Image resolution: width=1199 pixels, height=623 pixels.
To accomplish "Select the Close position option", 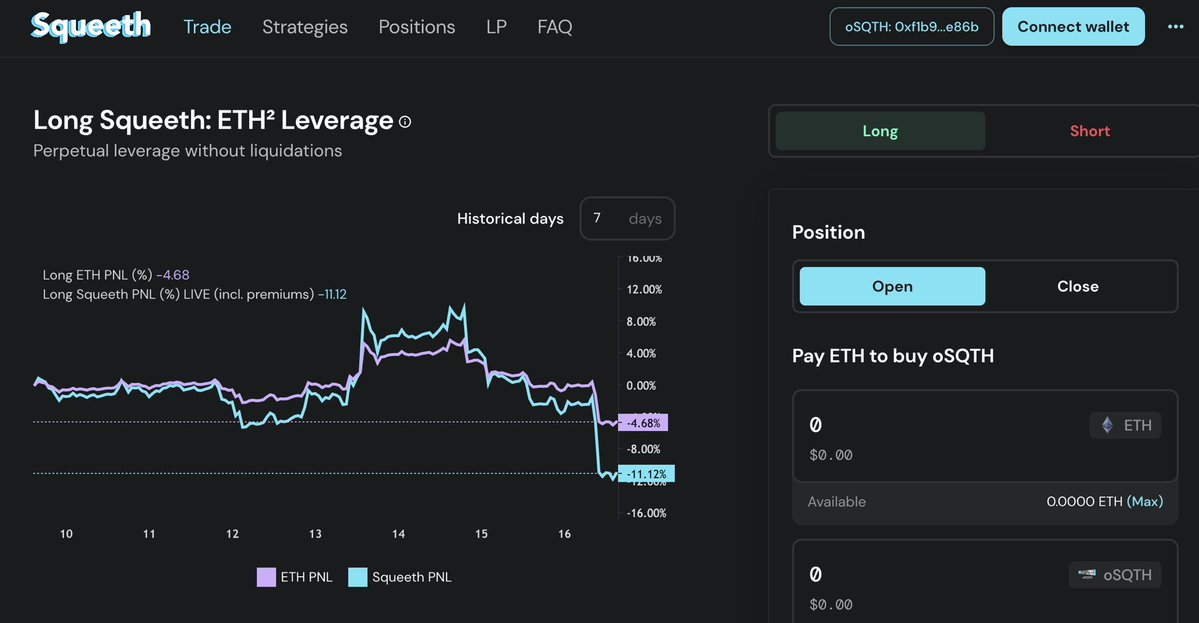I will 1077,286.
